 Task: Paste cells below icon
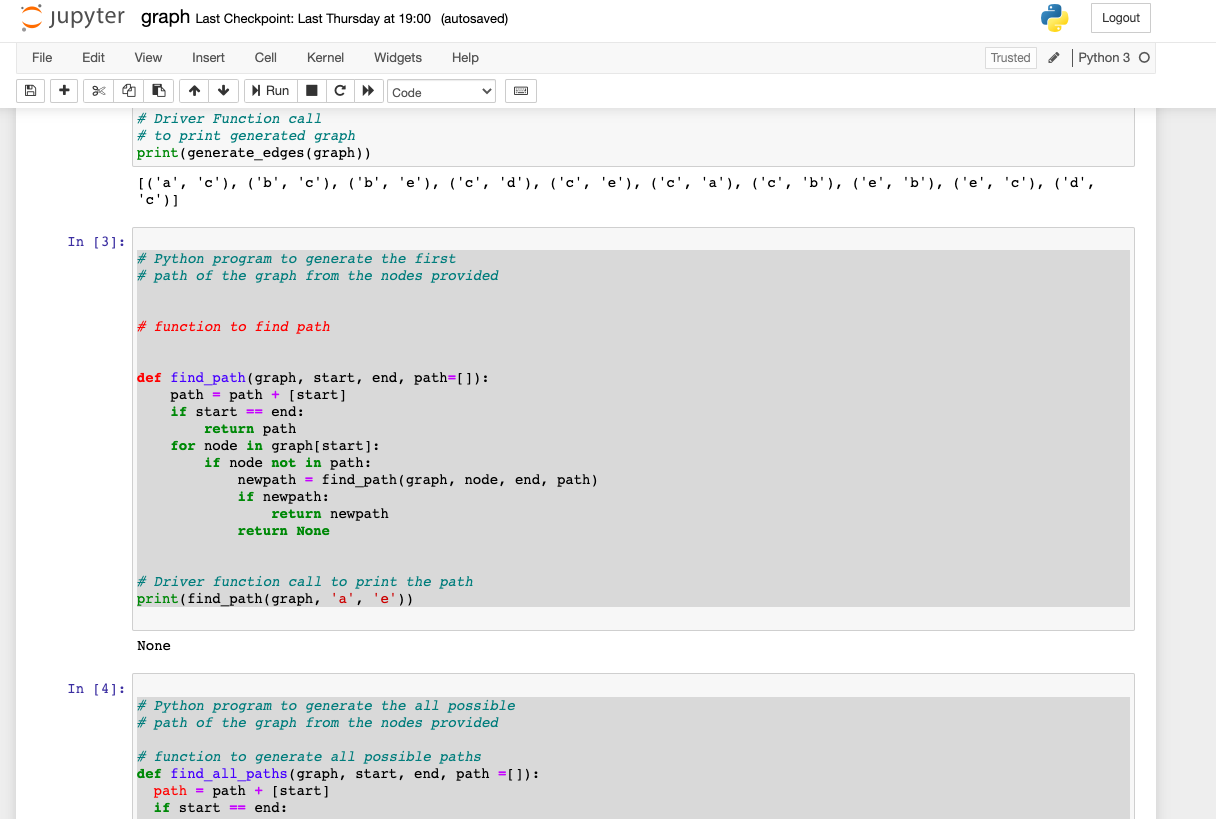pos(158,91)
